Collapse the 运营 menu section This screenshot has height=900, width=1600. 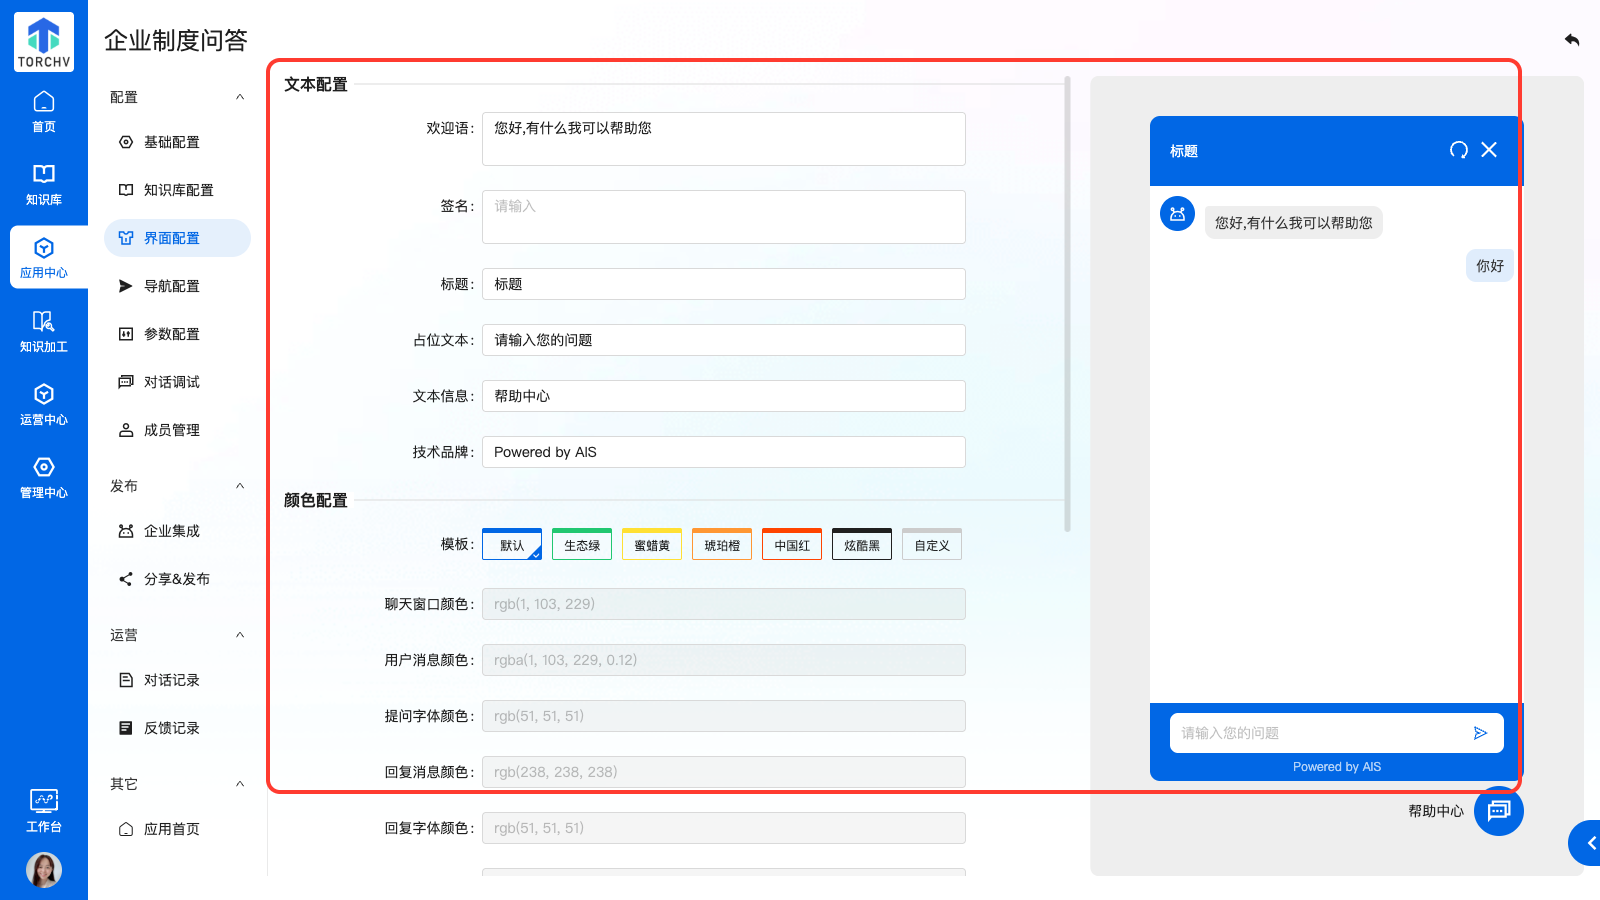240,635
